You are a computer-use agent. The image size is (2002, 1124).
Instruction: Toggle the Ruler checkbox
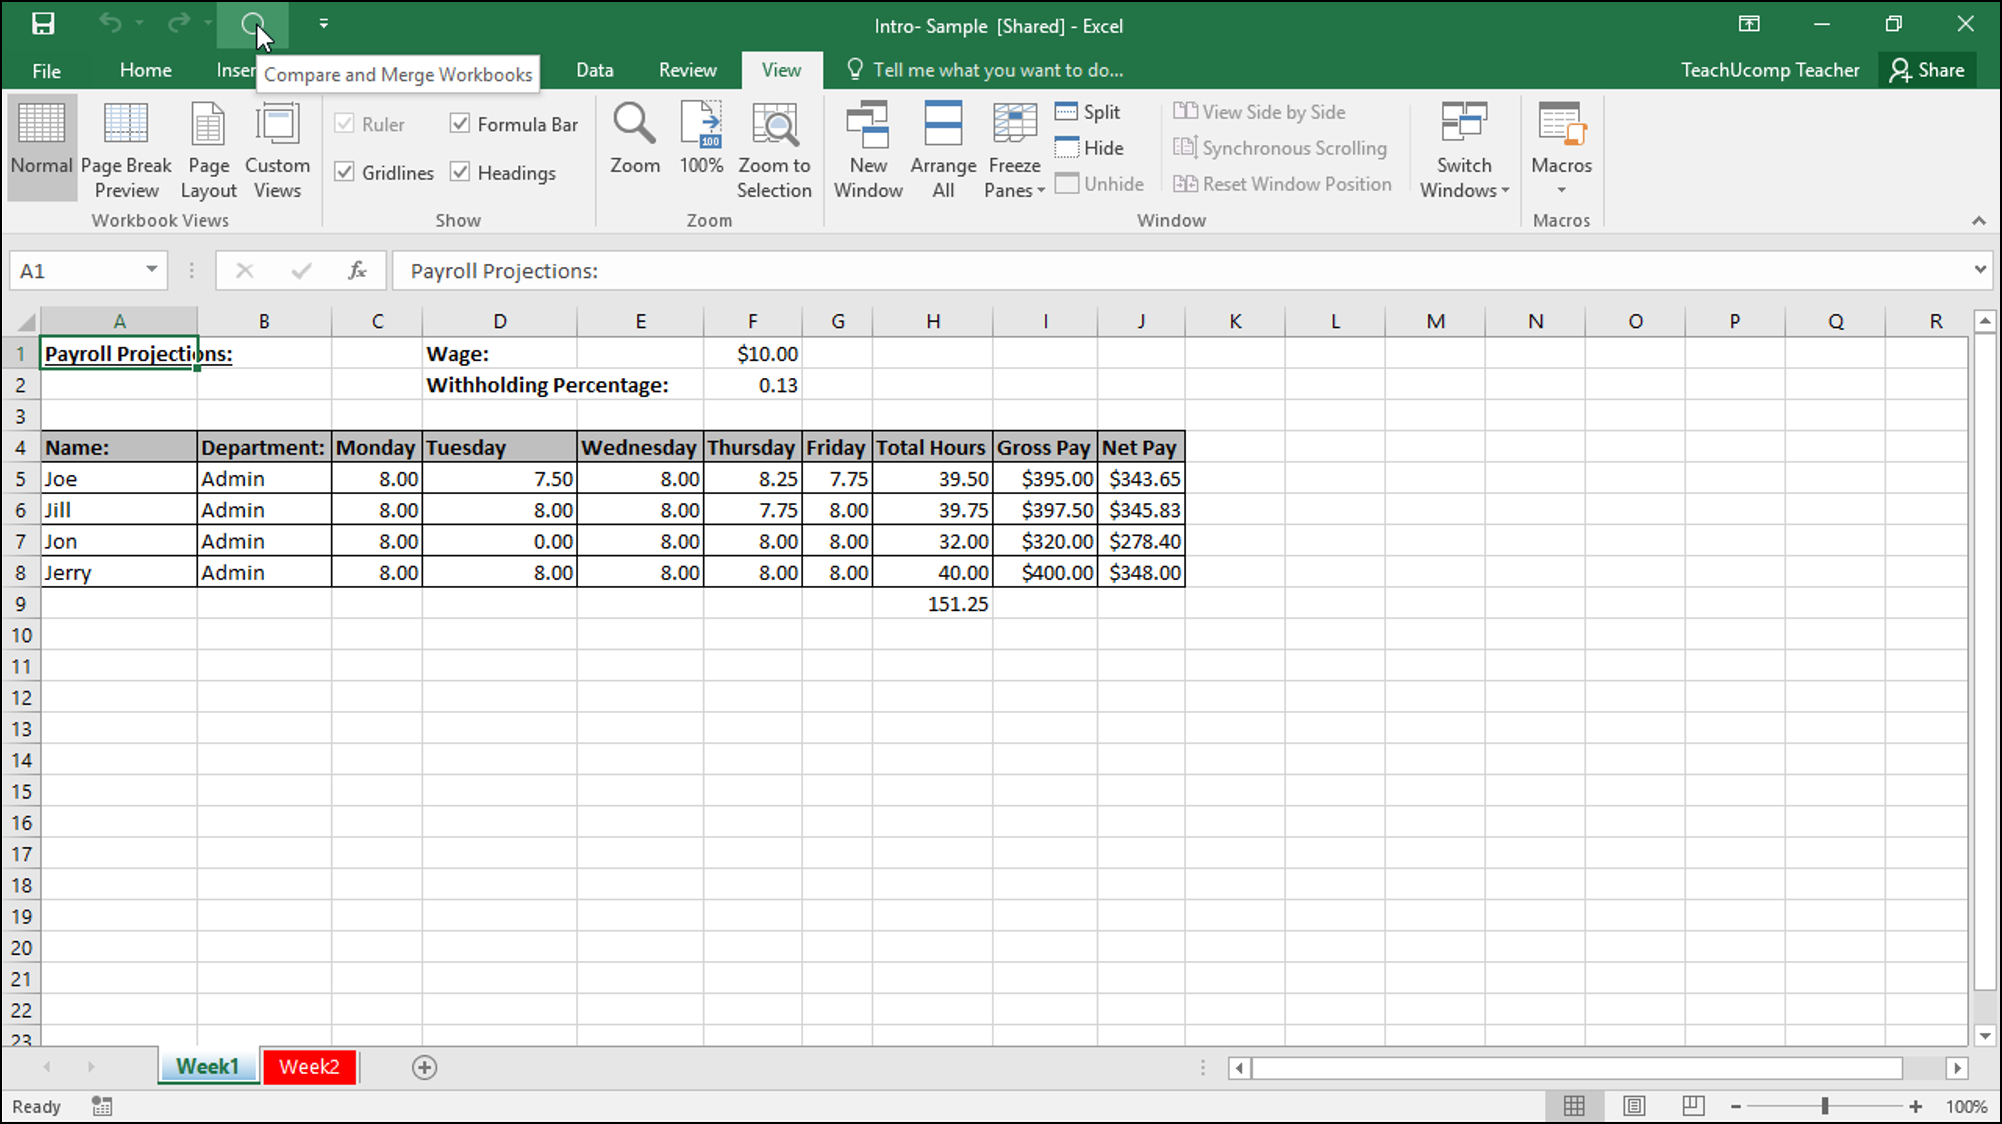345,124
